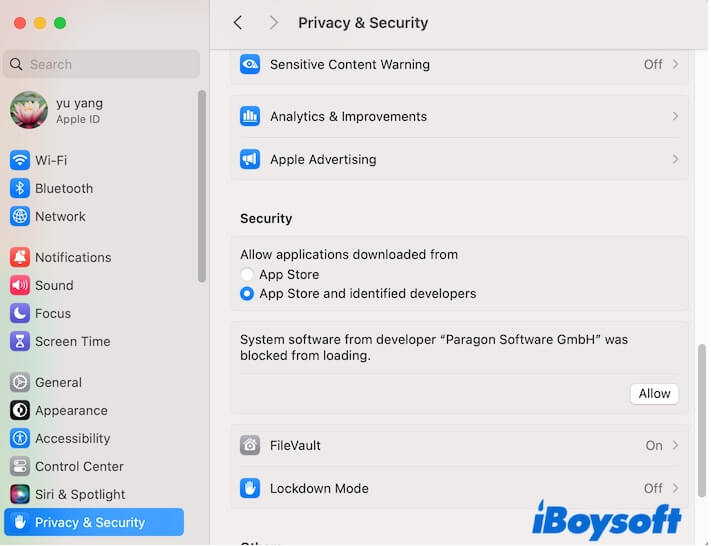
Task: Click FileVault On status
Action: [654, 445]
